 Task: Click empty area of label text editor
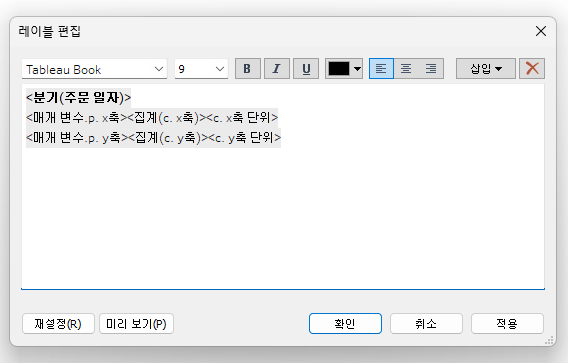tap(283, 217)
